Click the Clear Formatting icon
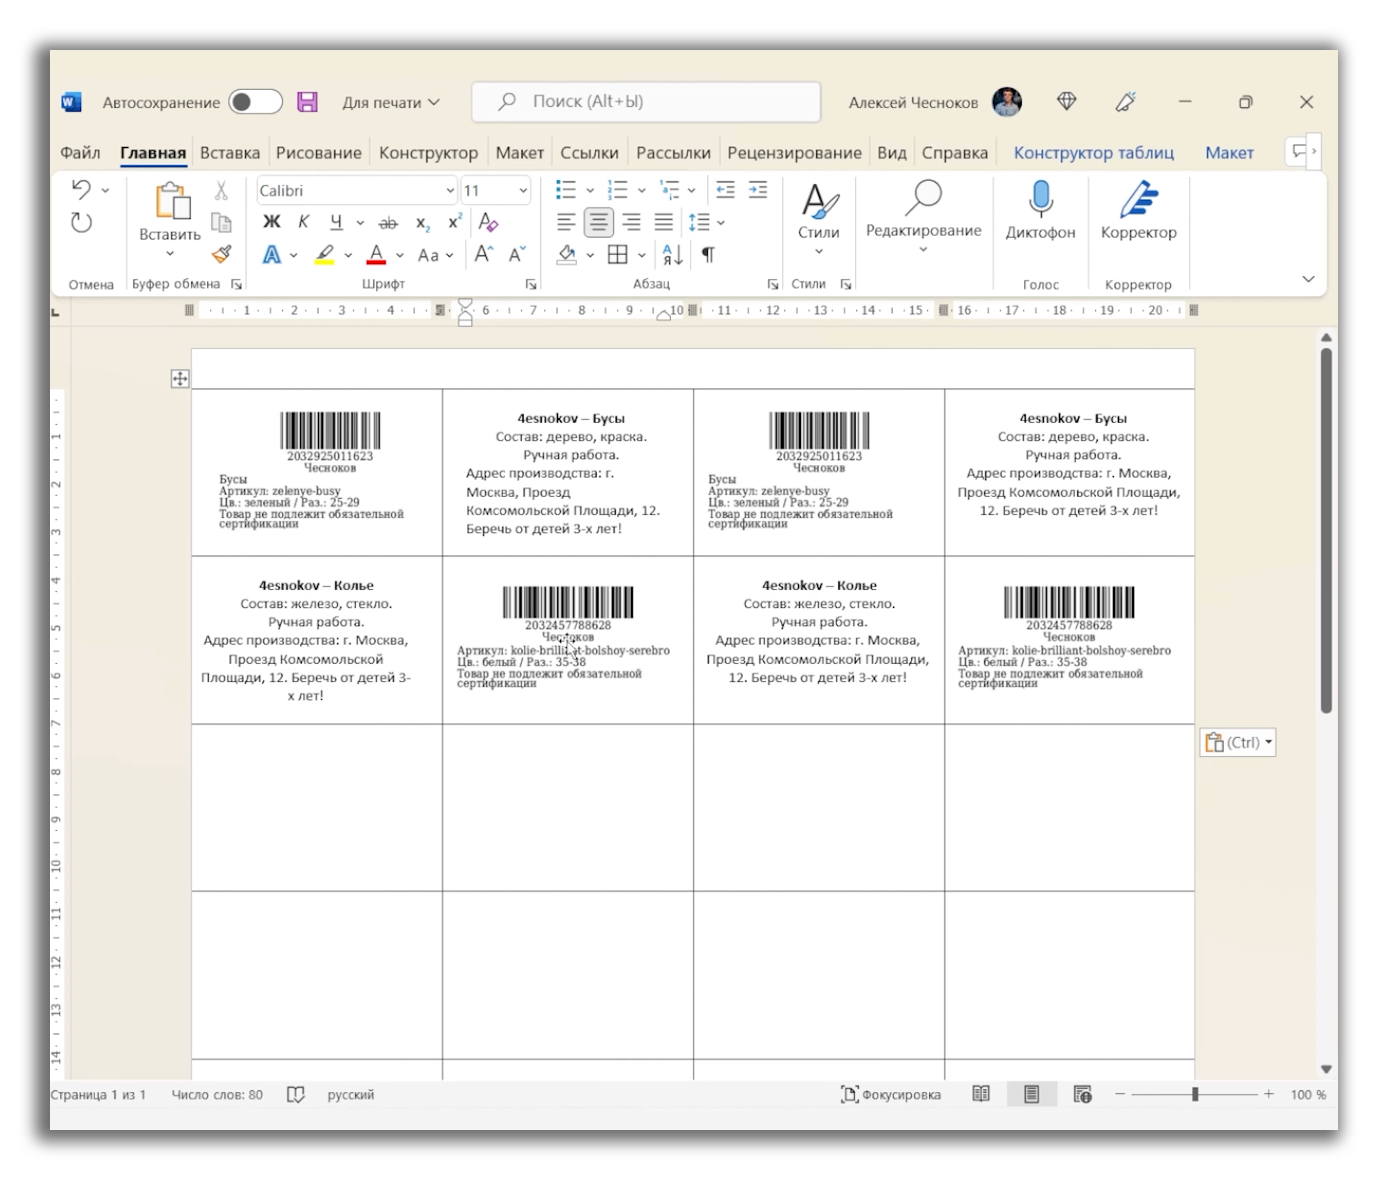The height and width of the screenshot is (1180, 1388). (x=488, y=222)
